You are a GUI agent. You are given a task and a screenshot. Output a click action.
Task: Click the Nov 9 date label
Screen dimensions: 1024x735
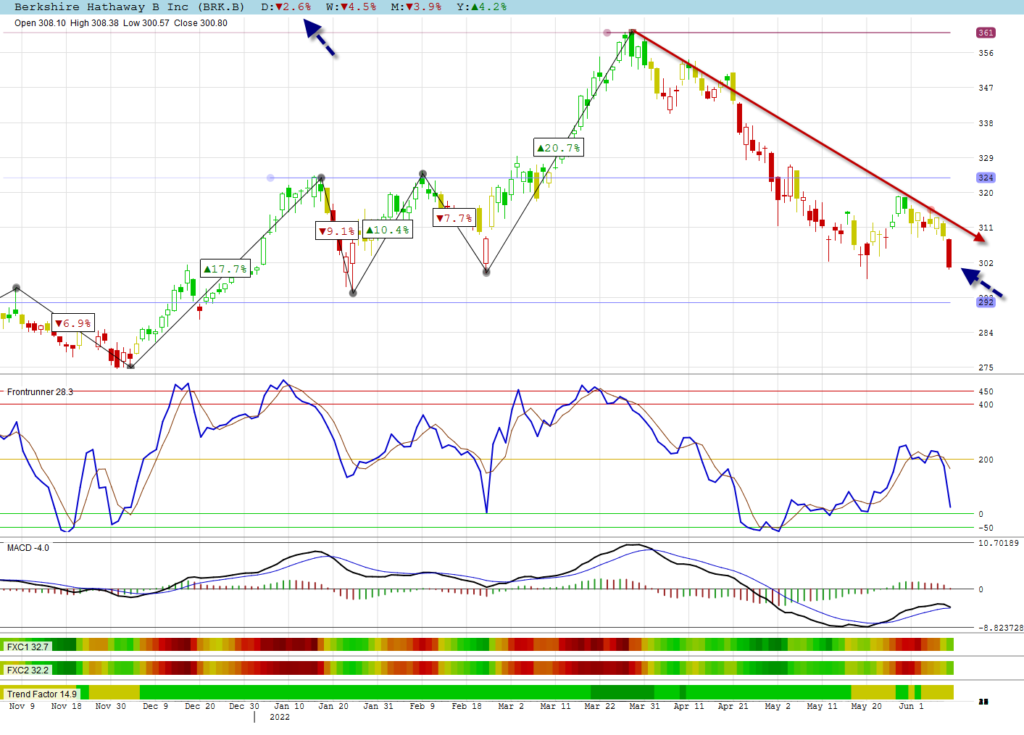(x=22, y=706)
